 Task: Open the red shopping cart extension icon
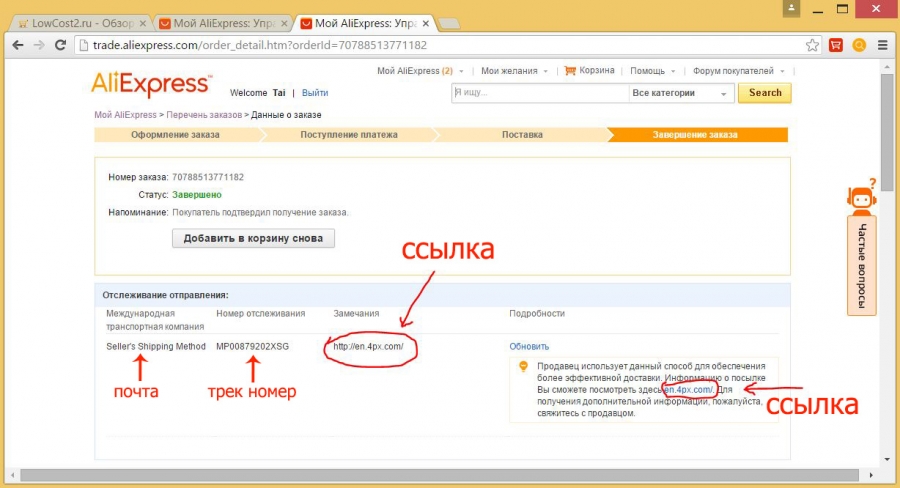coord(836,45)
